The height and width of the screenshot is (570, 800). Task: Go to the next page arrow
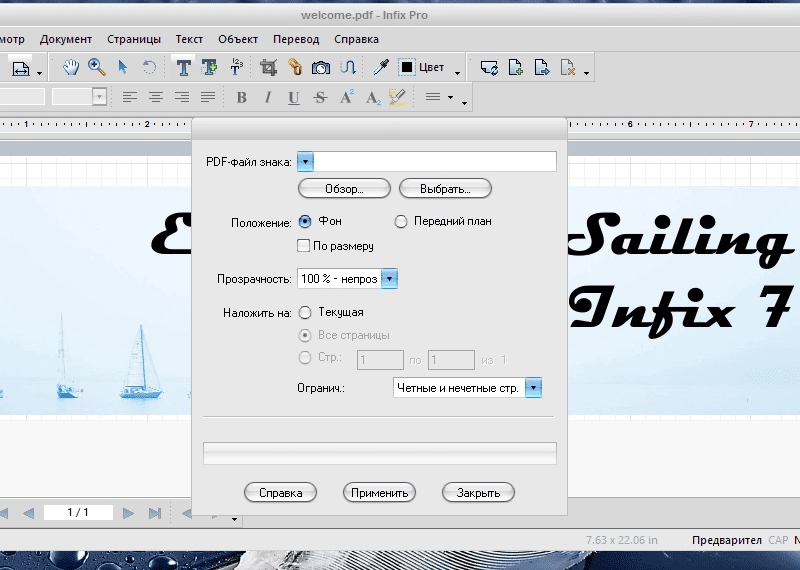pyautogui.click(x=128, y=513)
